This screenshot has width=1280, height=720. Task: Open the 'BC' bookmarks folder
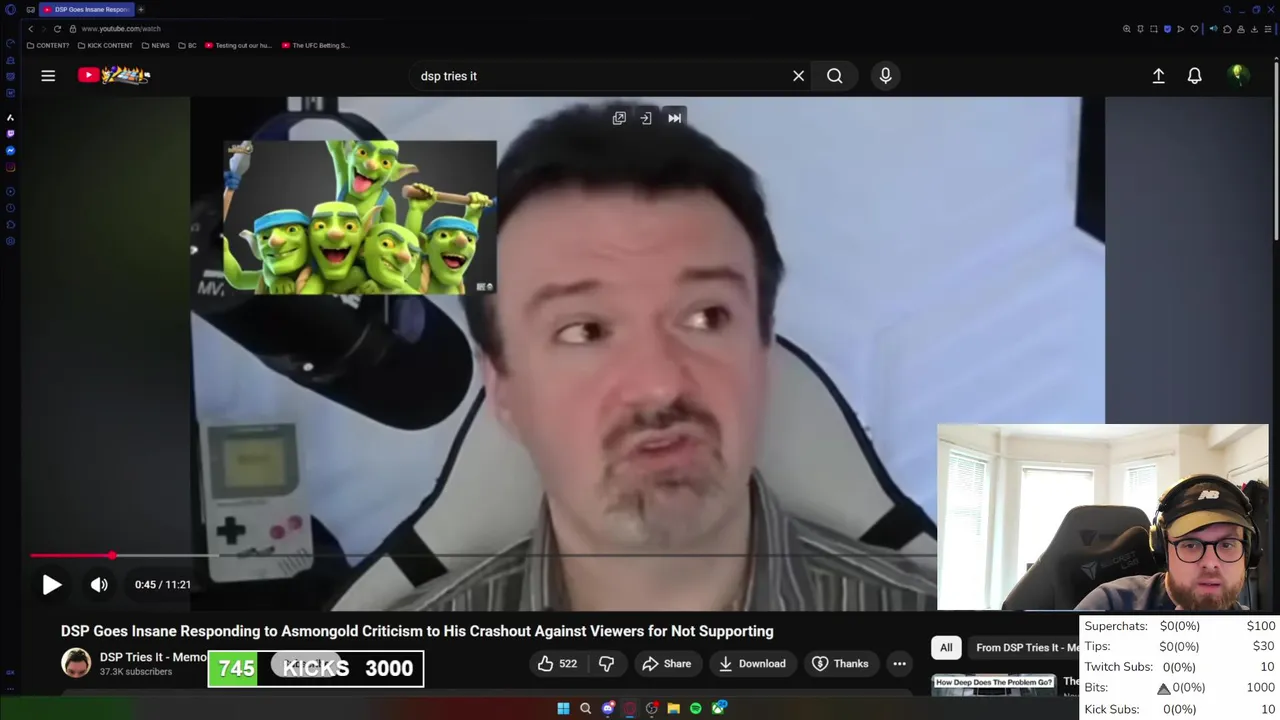[187, 45]
